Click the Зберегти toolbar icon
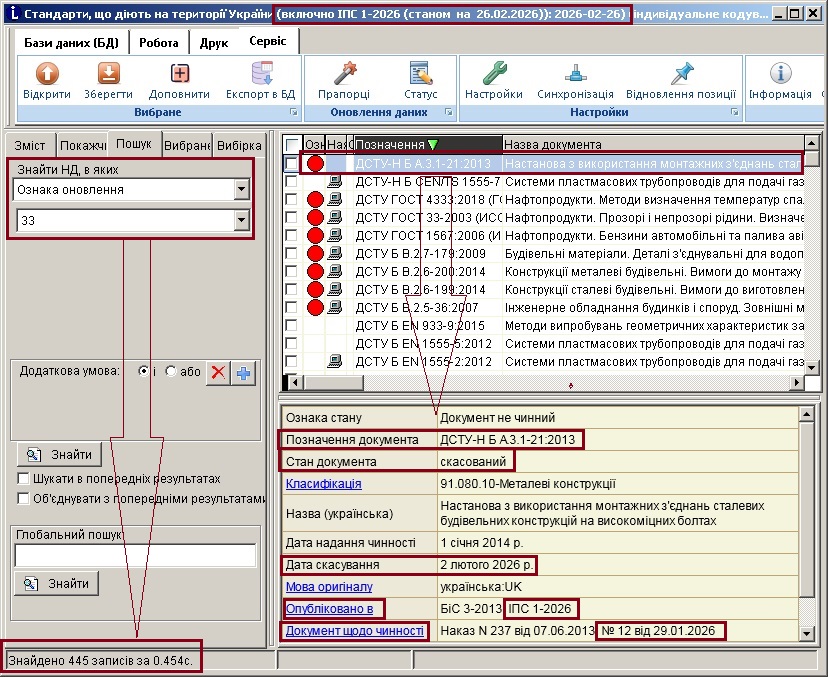The height and width of the screenshot is (677, 828). pos(108,80)
